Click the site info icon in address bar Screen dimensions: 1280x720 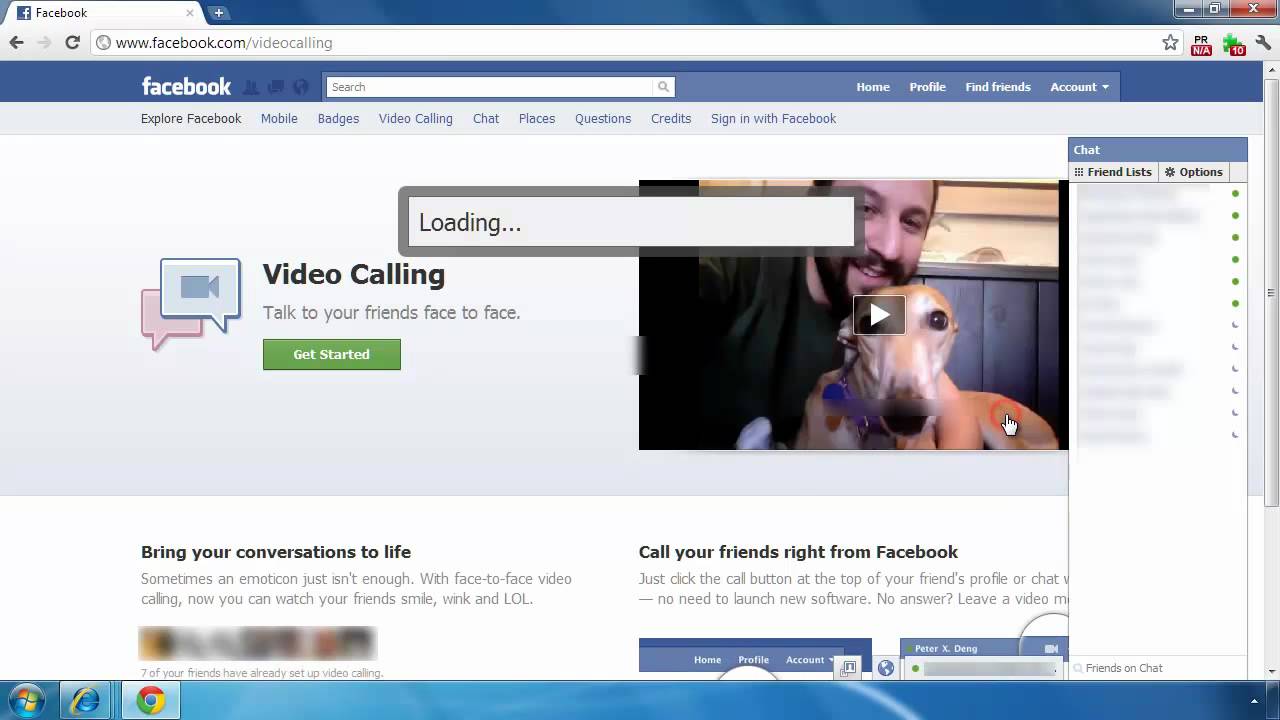click(103, 43)
